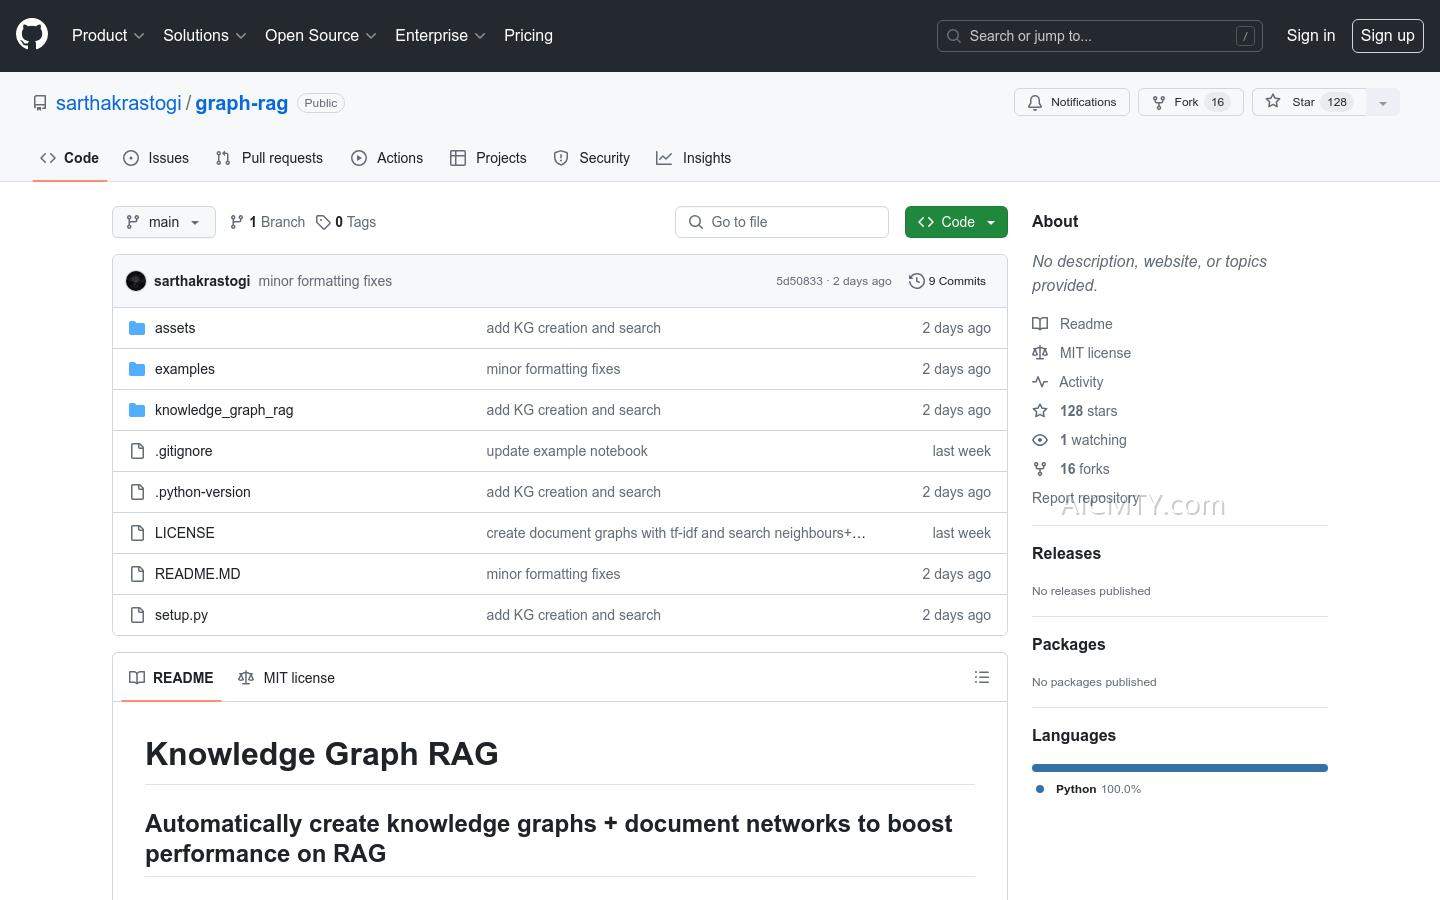Screen dimensions: 1440x900
Task: Click the sarthakrastogi commit avatar
Action: point(136,281)
